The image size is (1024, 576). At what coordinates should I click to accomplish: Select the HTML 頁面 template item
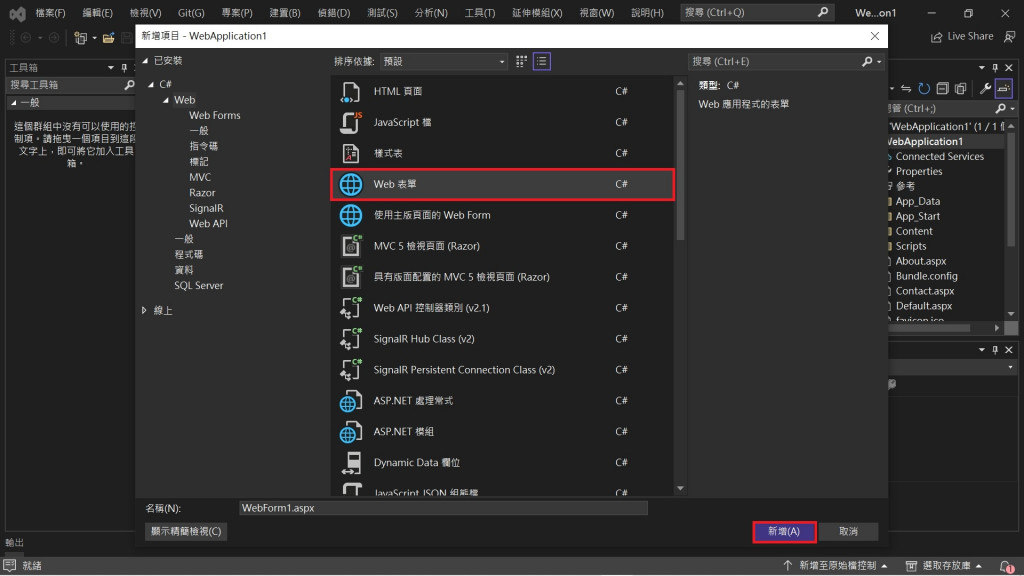pos(503,91)
